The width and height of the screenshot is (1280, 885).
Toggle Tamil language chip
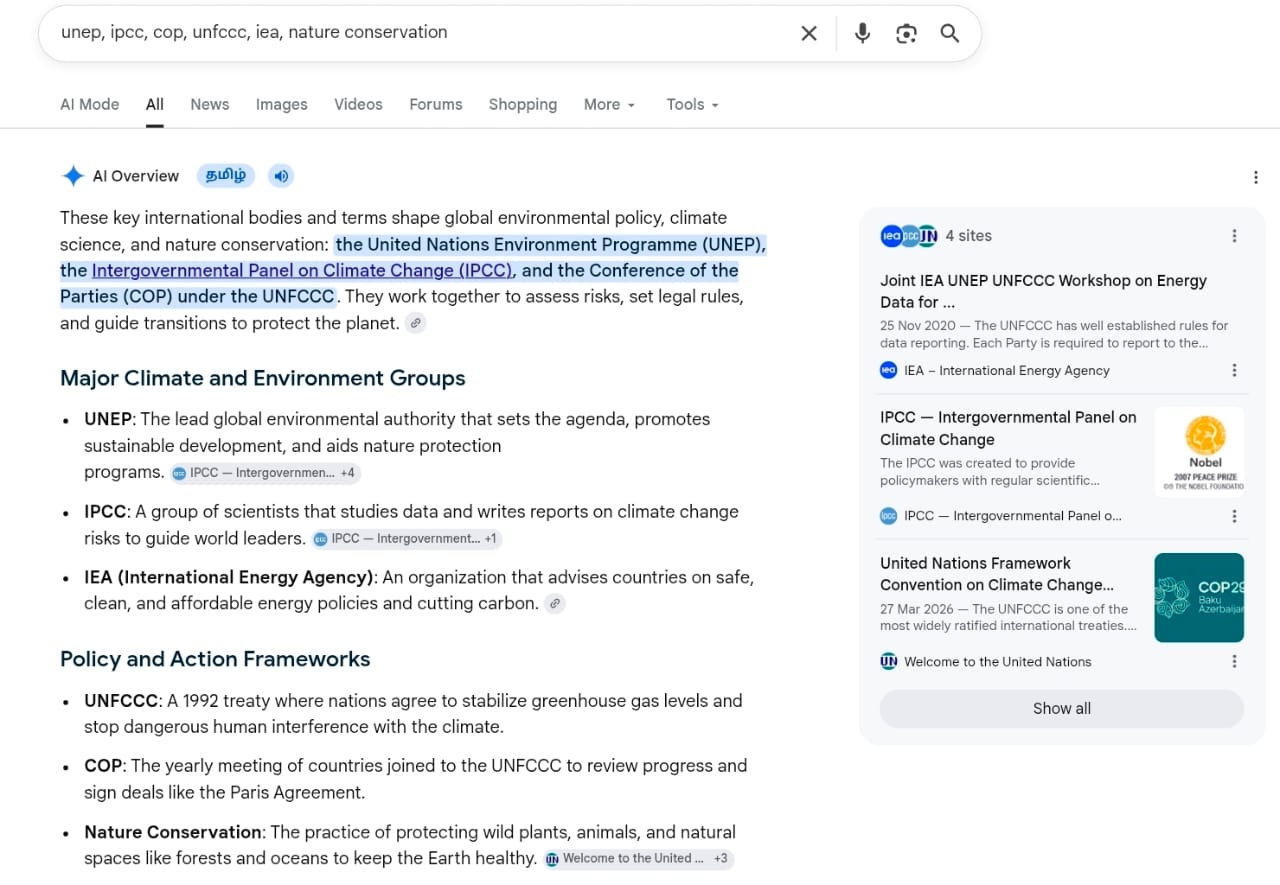225,176
